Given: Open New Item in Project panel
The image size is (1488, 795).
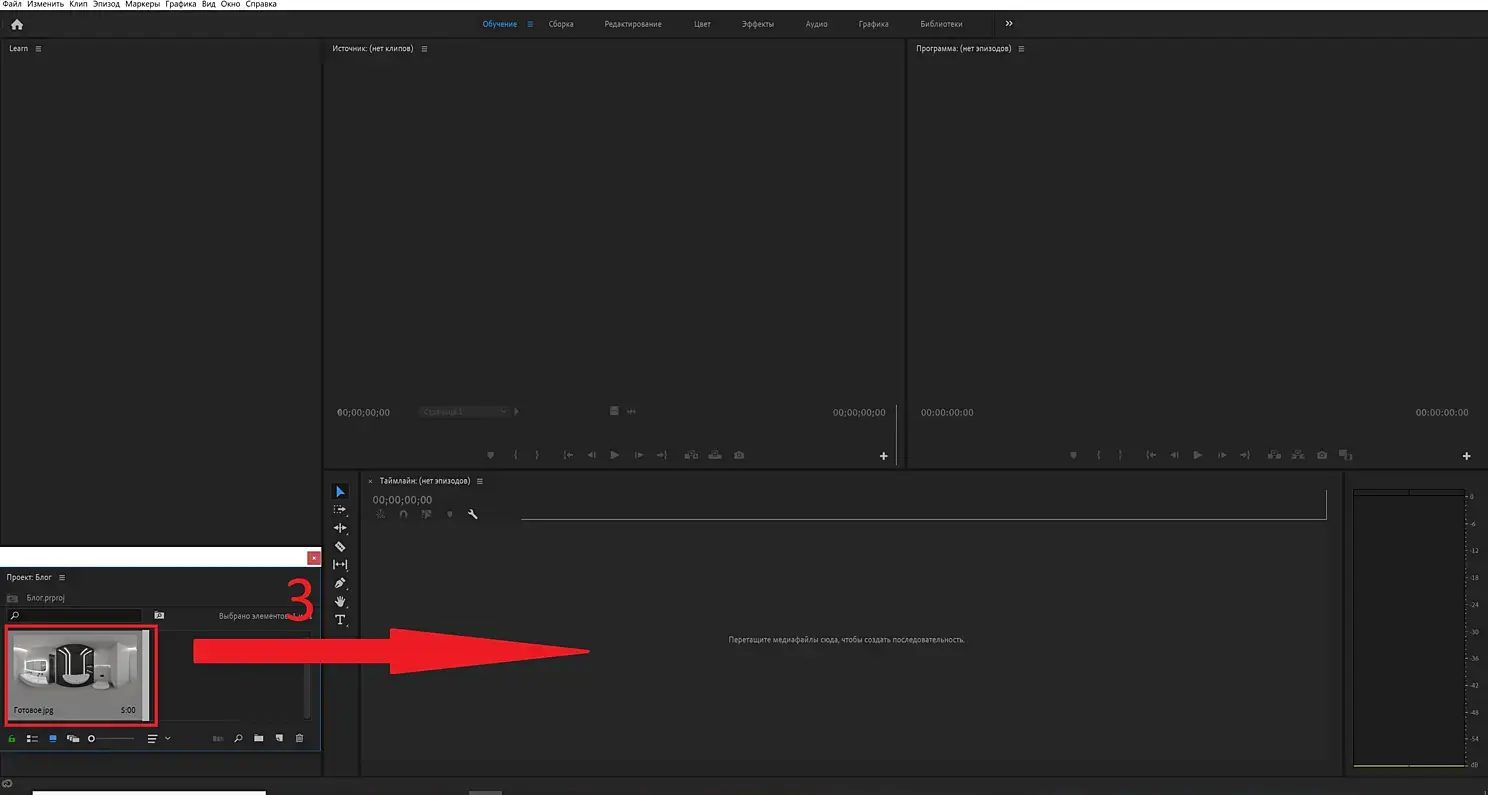Looking at the screenshot, I should click(x=279, y=739).
